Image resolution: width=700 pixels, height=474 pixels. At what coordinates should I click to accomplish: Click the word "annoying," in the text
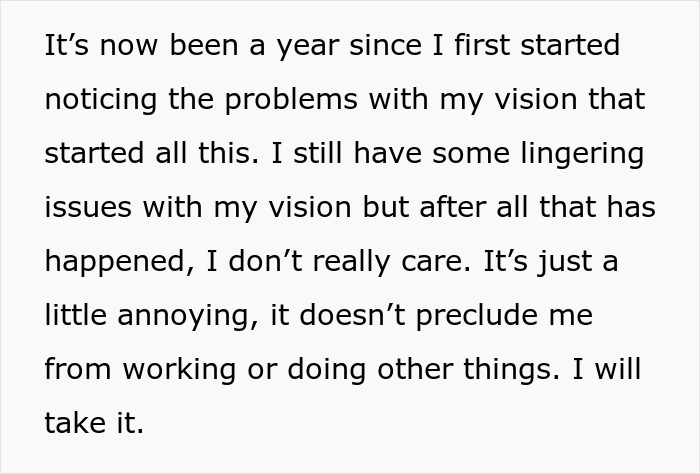(188, 317)
